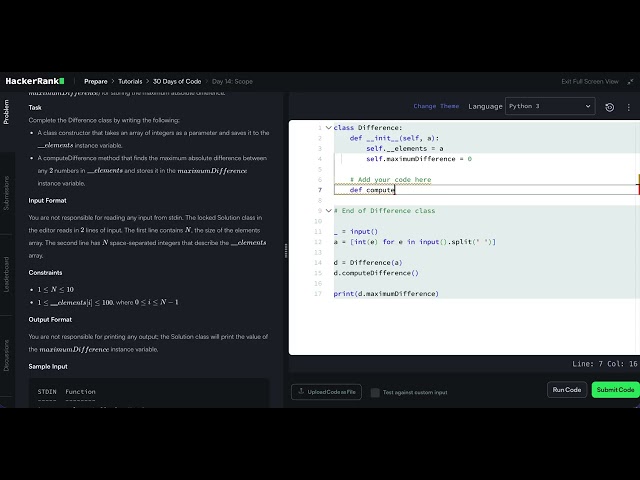
Task: Click the def __init__(self, a): line
Action: (x=394, y=138)
